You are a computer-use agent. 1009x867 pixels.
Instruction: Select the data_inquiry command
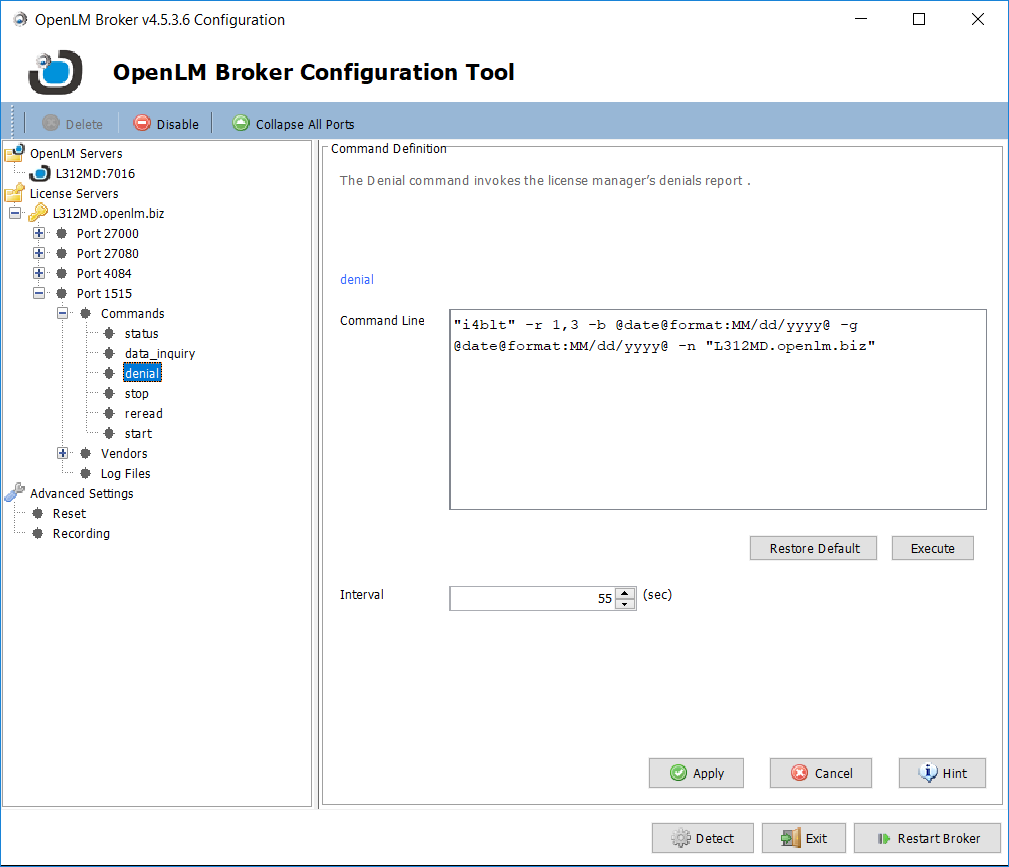(159, 353)
